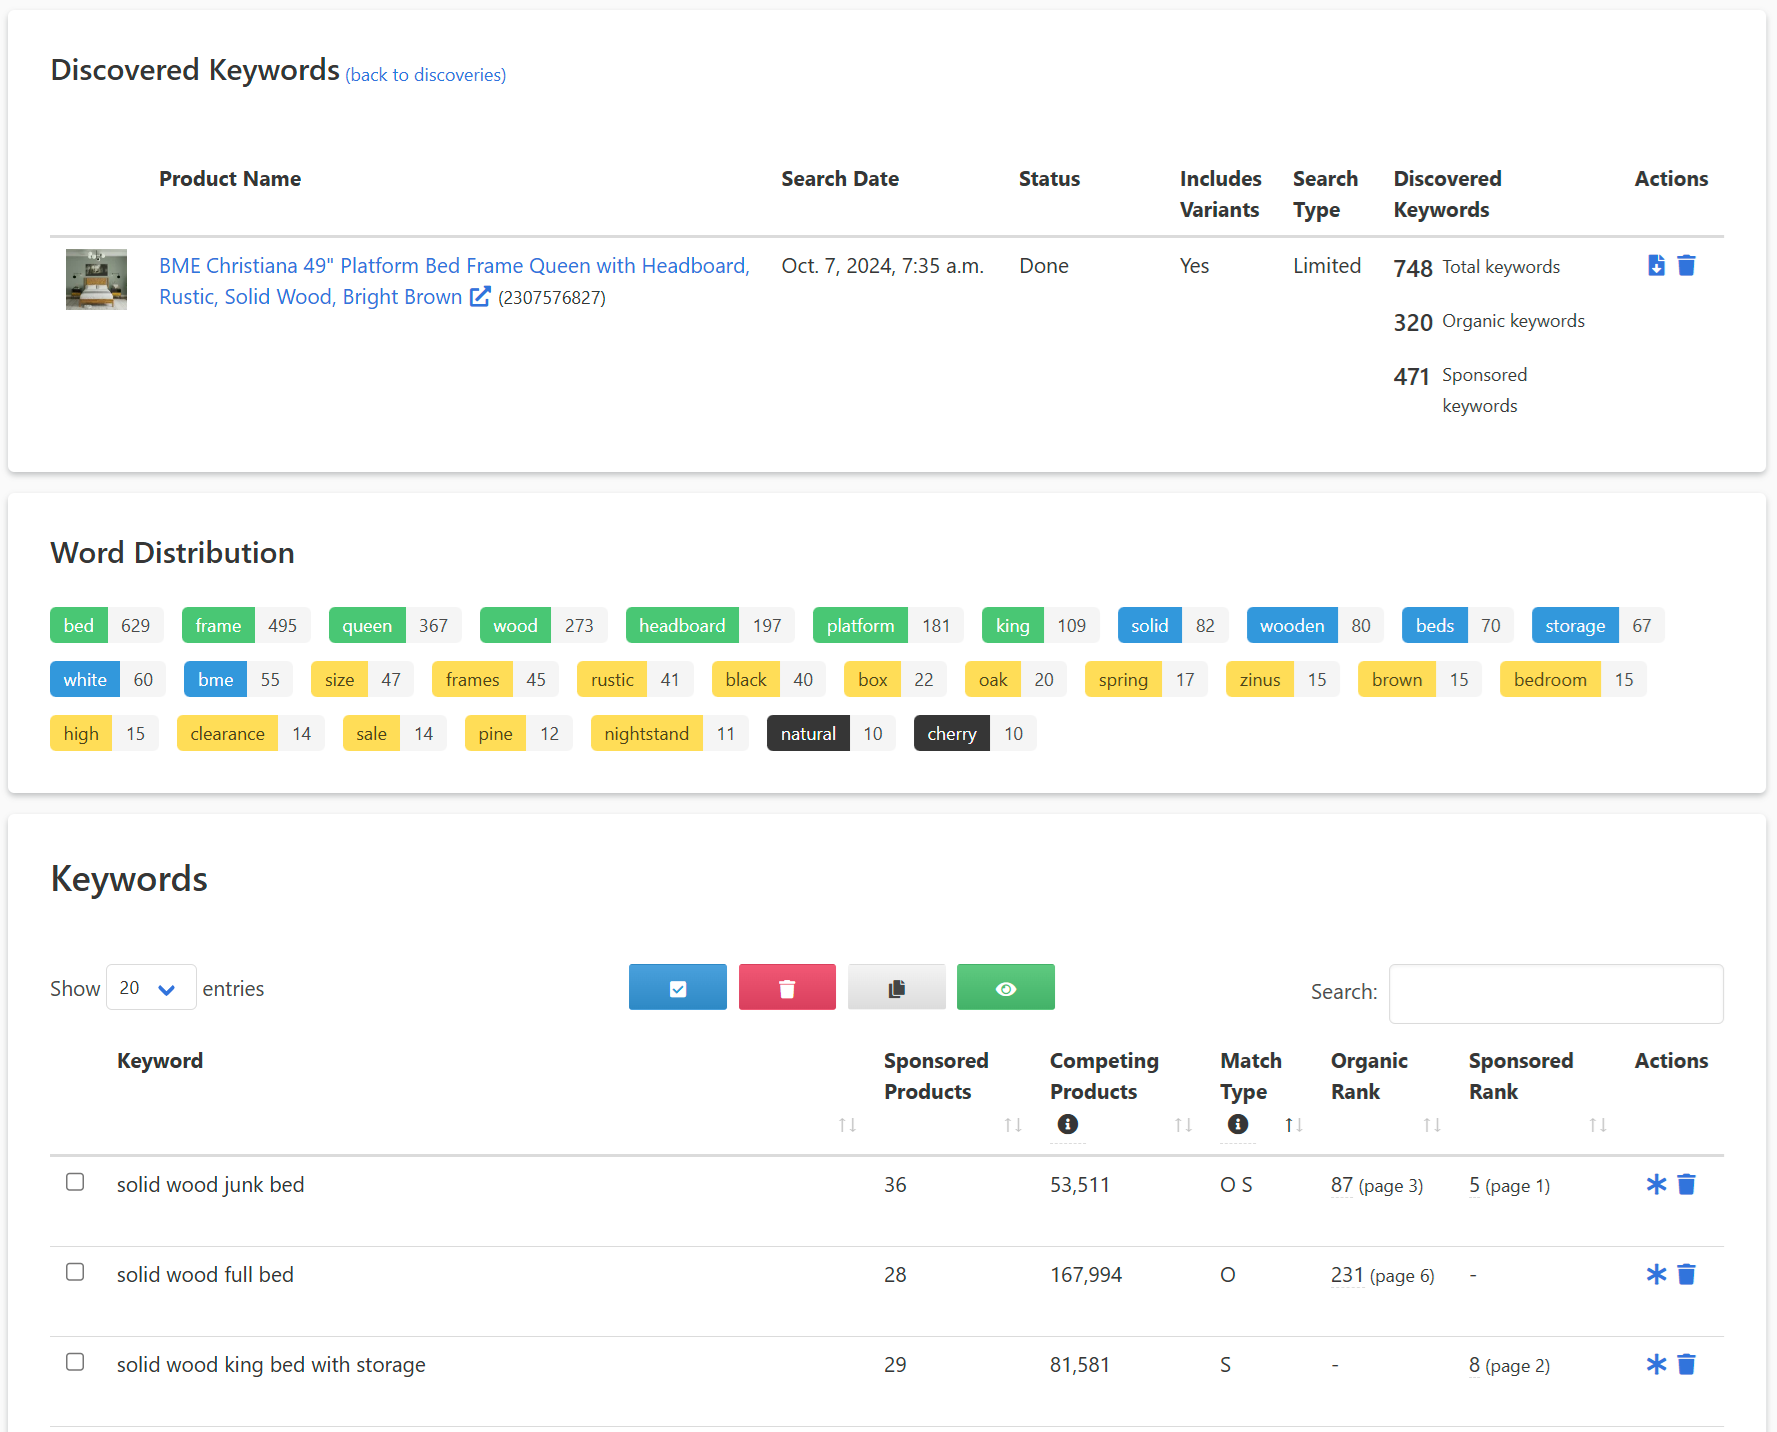Screen dimensions: 1777x1432
Task: Click the info icon under Competing Products
Action: [x=1067, y=1124]
